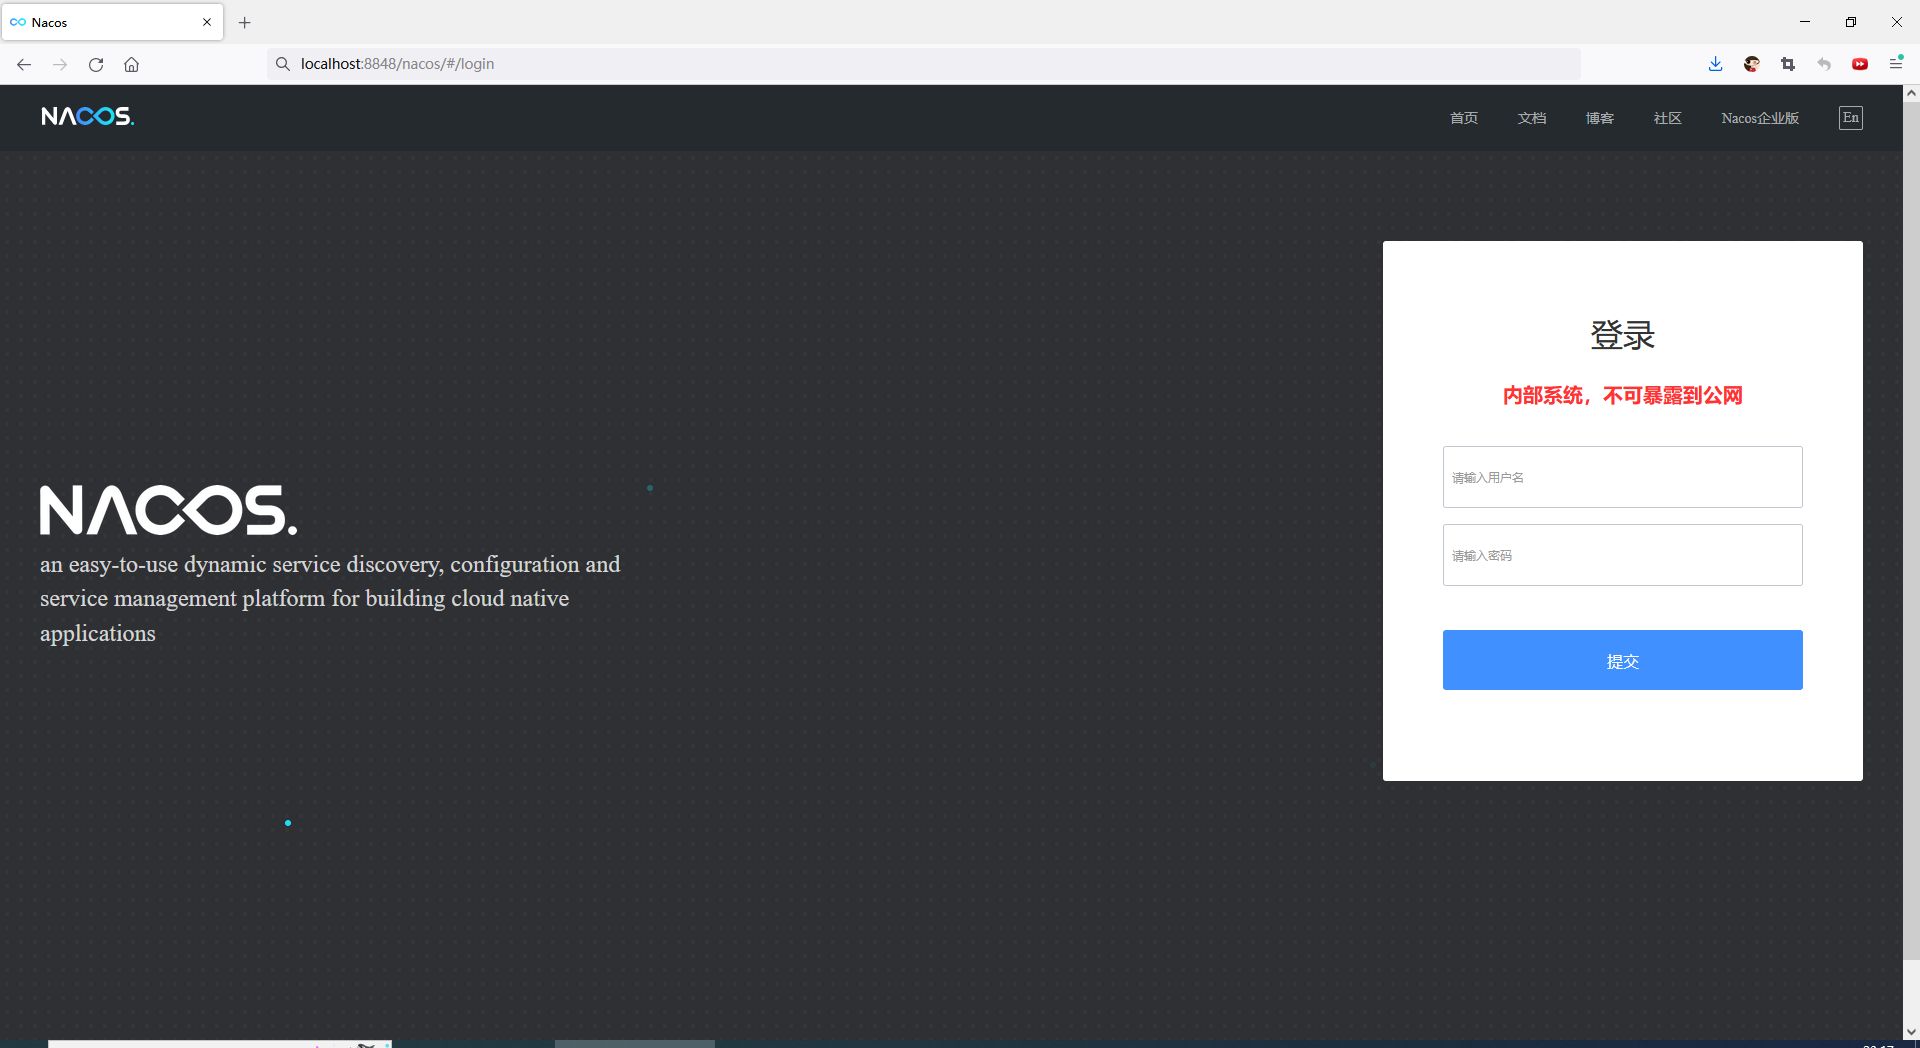Go back with the browser back arrow
This screenshot has width=1920, height=1048.
(24, 64)
